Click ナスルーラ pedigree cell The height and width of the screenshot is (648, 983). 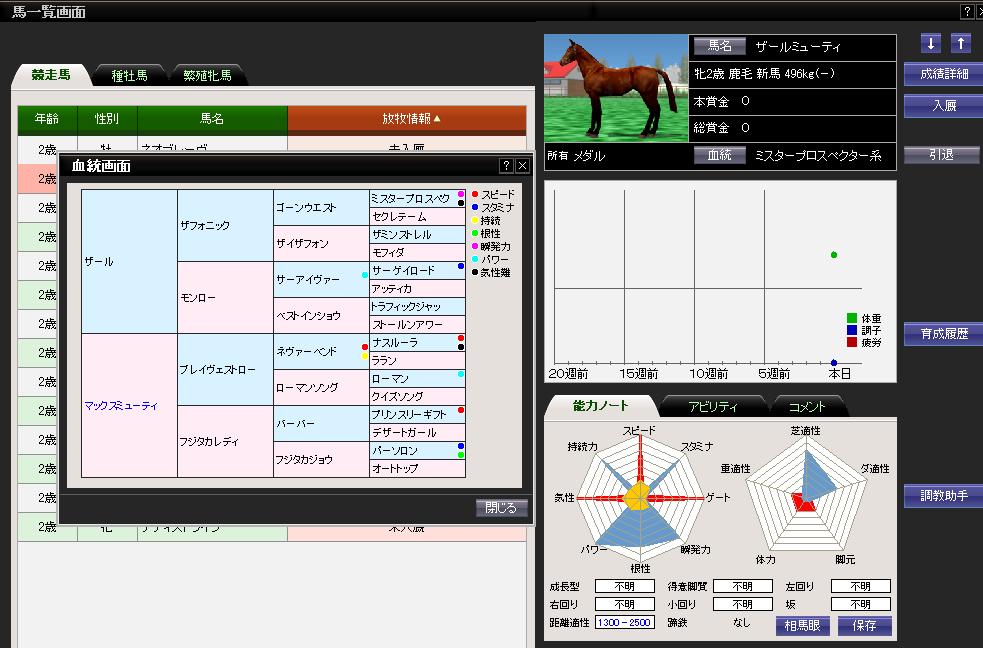(417, 342)
